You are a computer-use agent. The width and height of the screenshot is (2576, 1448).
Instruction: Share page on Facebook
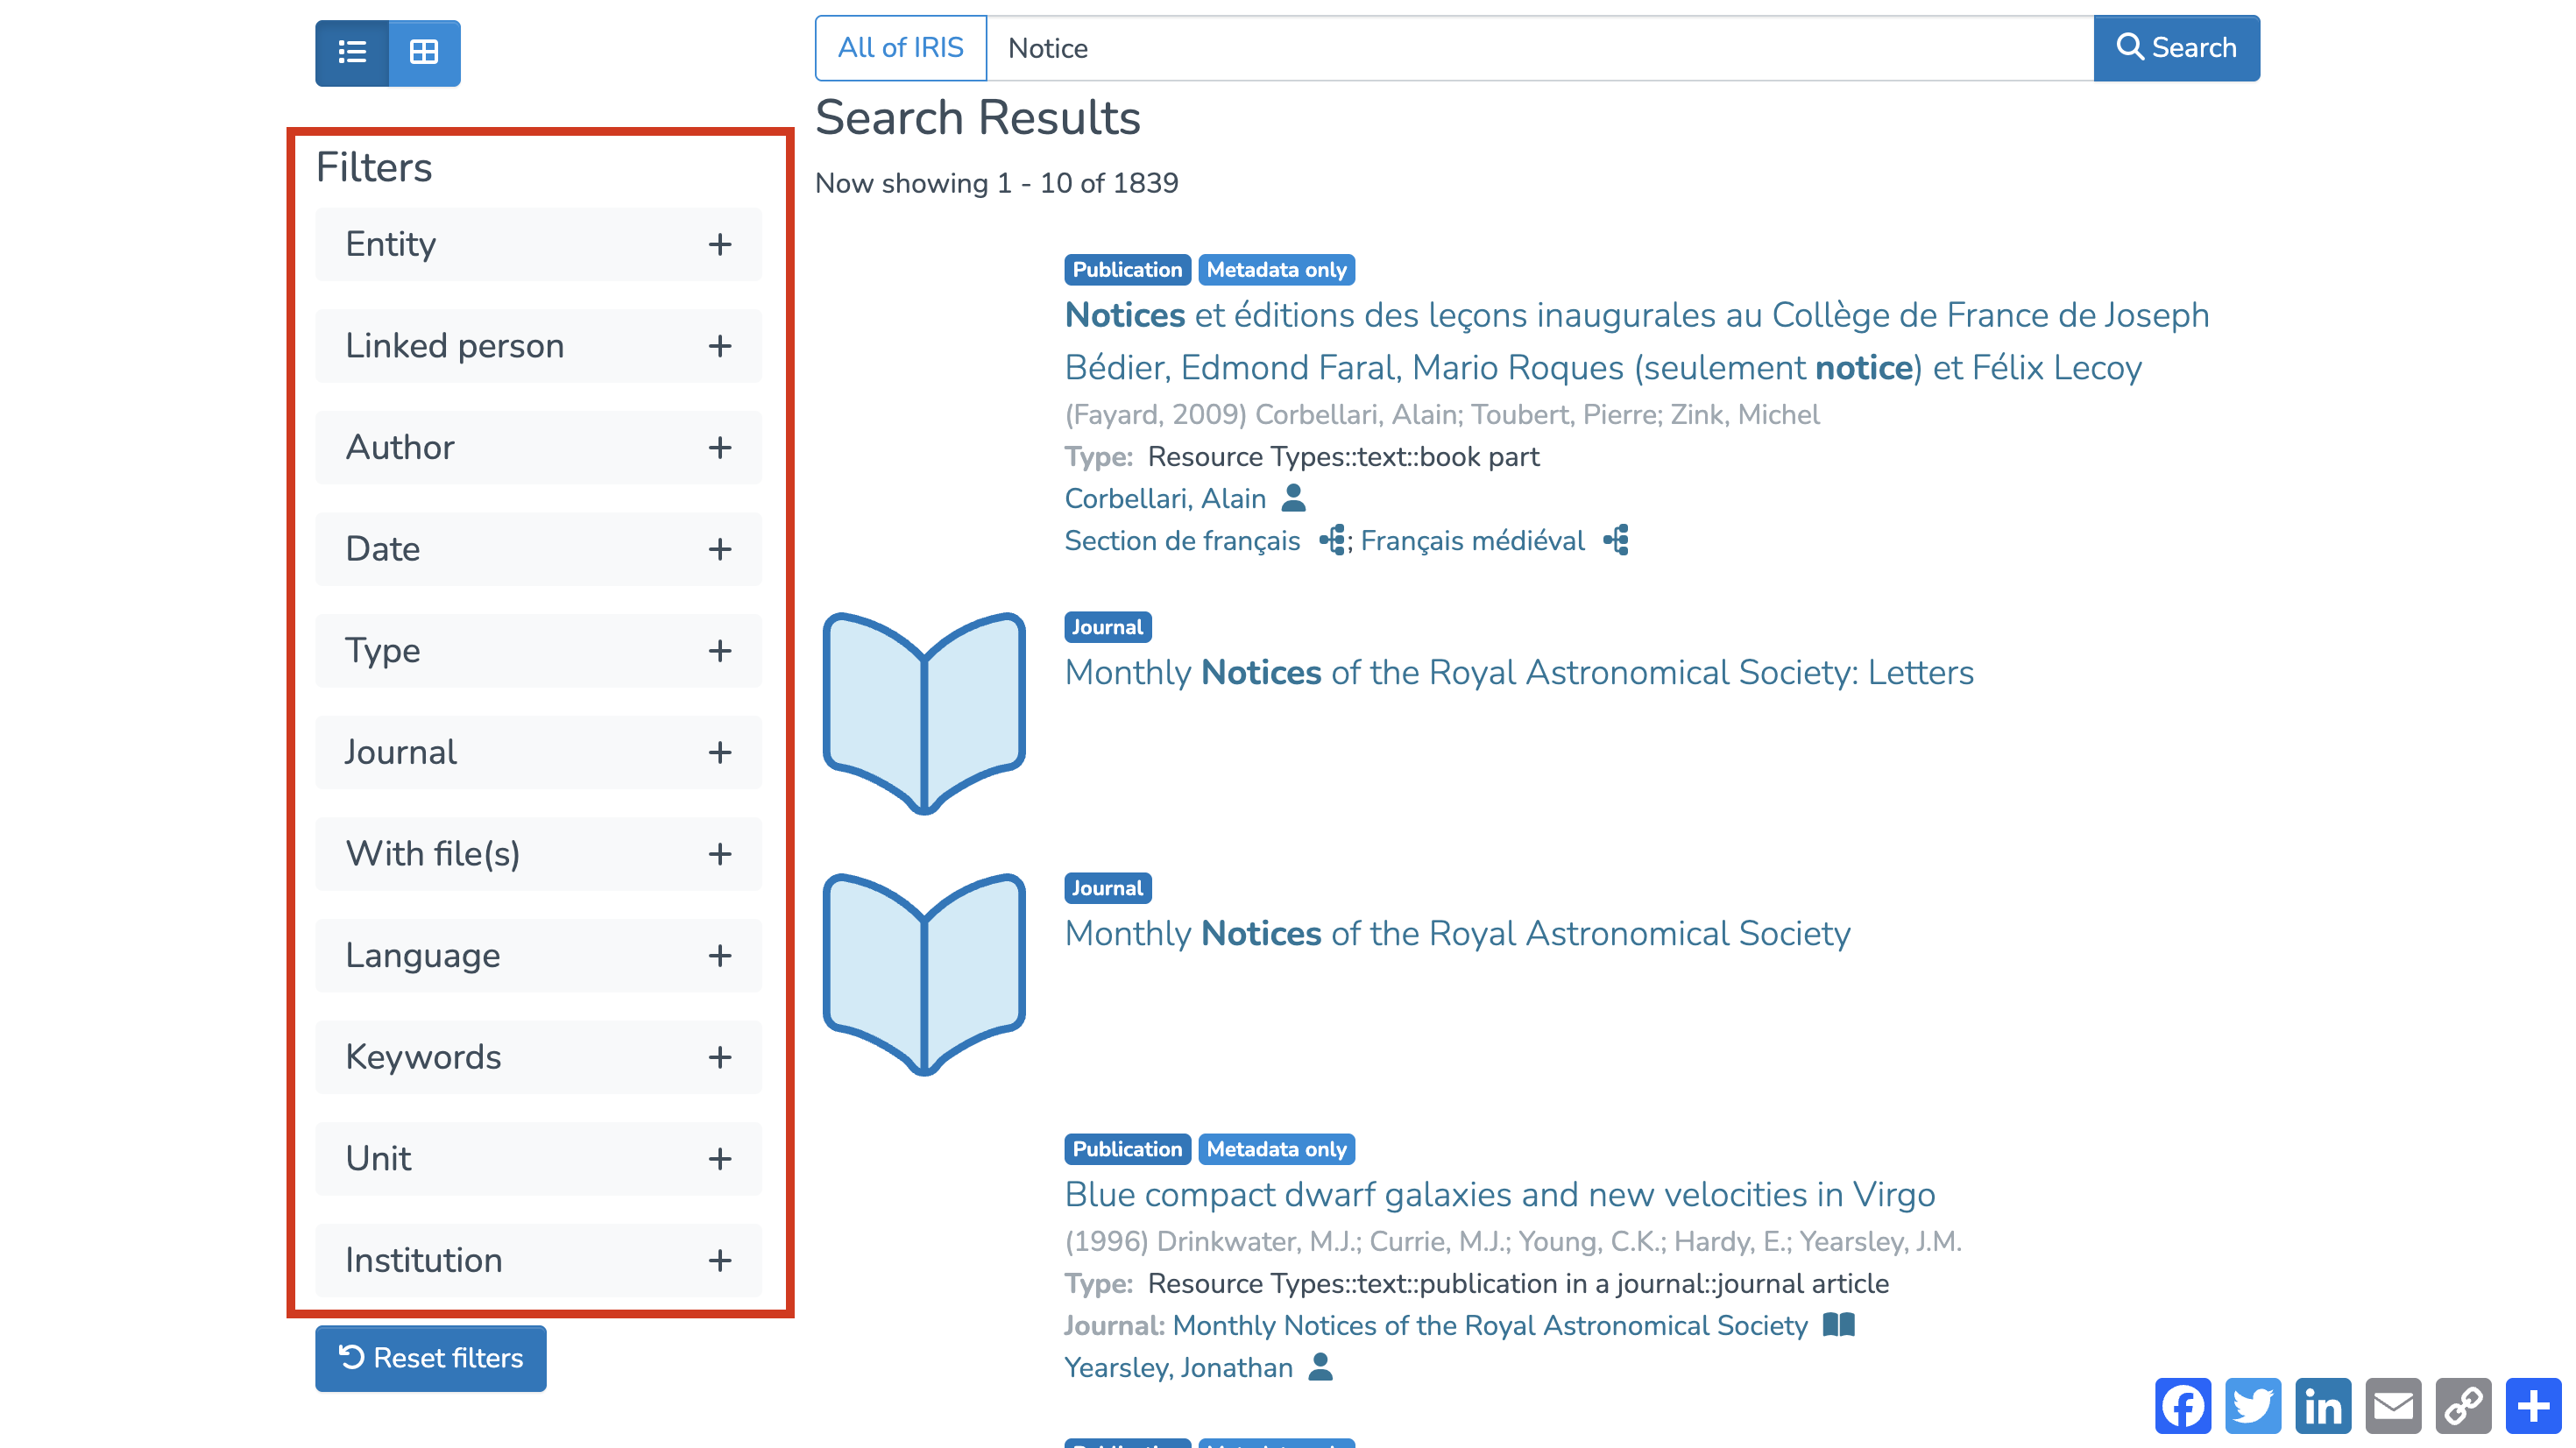2183,1406
